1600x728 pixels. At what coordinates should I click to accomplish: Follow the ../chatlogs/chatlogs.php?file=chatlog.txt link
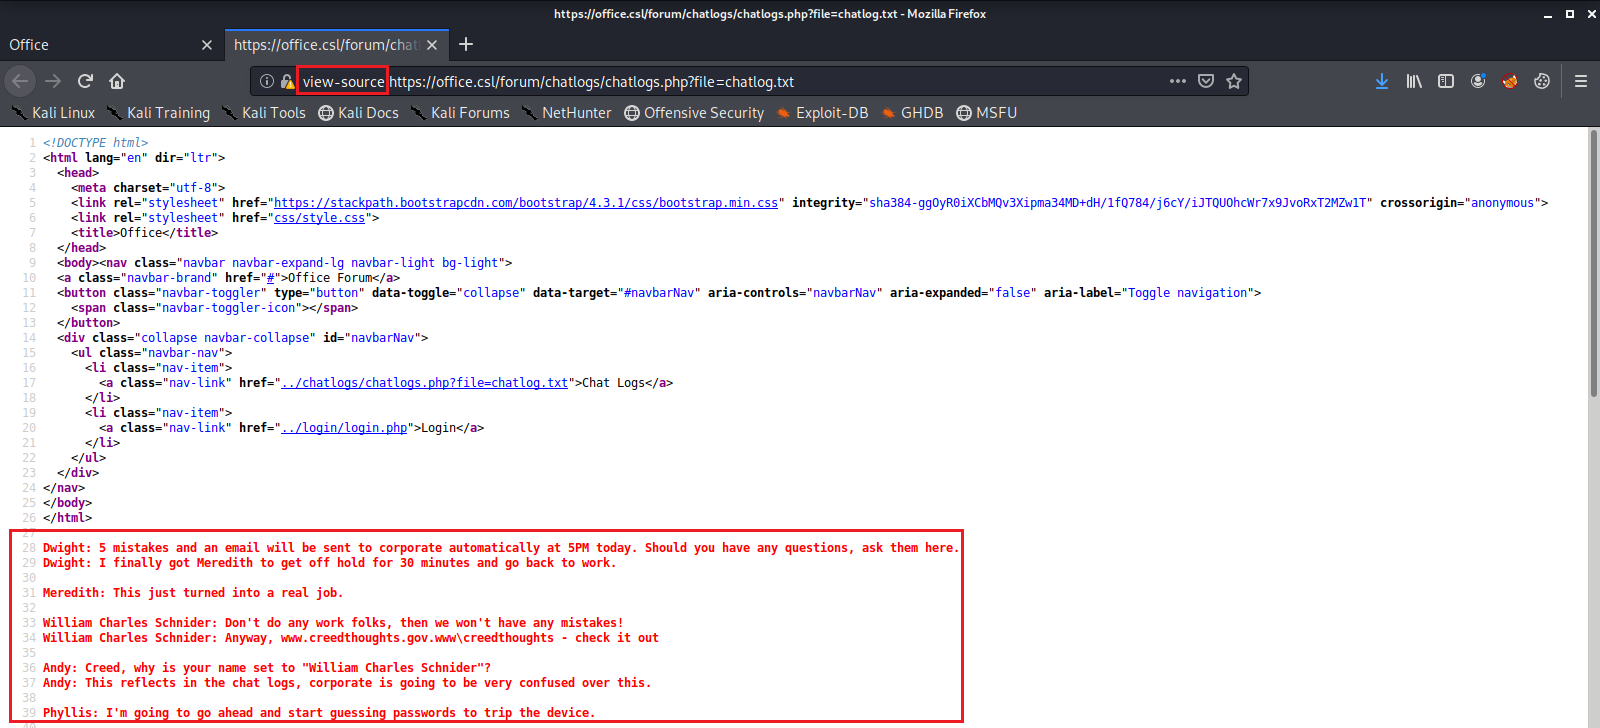425,383
